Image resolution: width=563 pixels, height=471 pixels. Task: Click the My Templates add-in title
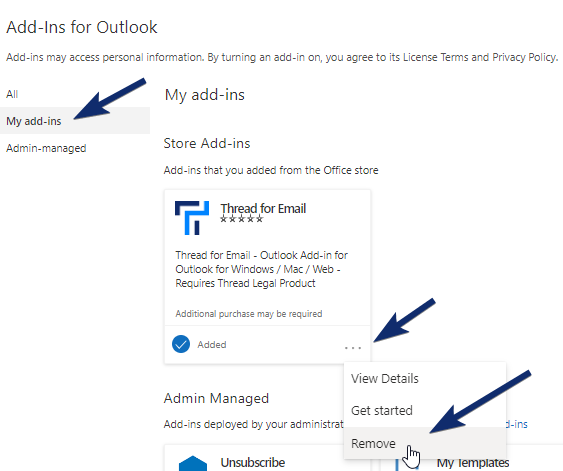point(473,463)
